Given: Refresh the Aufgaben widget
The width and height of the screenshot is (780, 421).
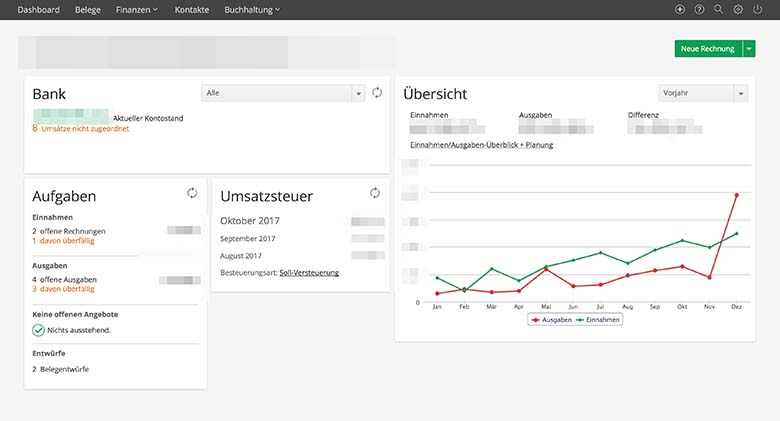Looking at the screenshot, I should 192,193.
